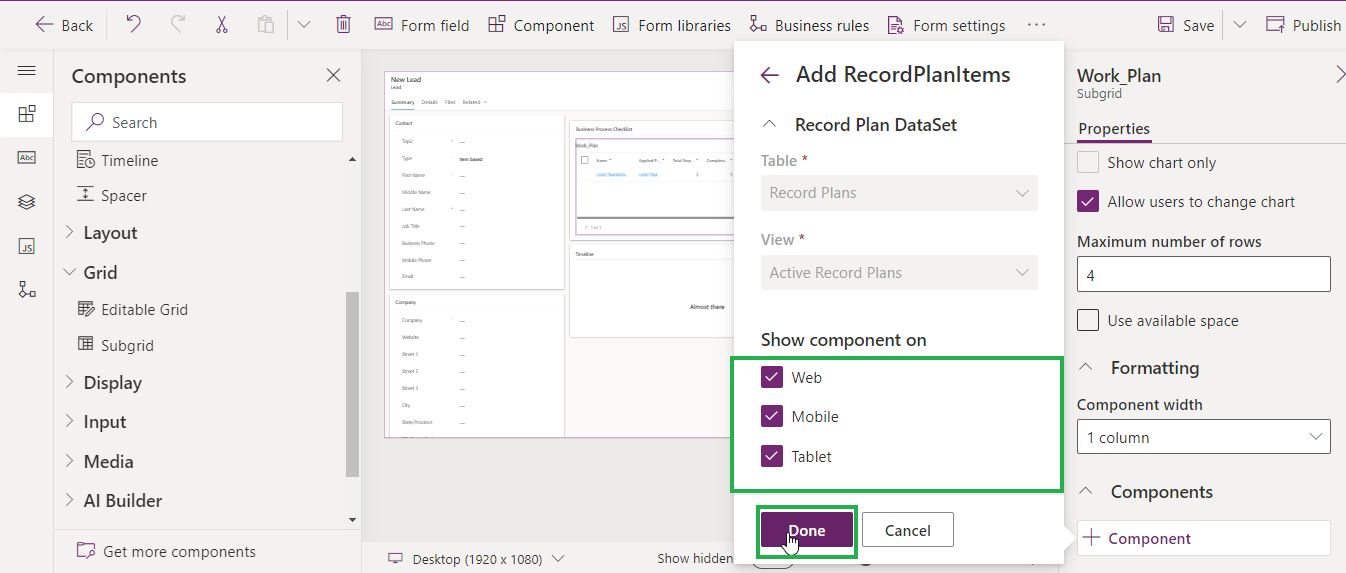Enable Use available space checkbox
1346x573 pixels.
point(1088,321)
